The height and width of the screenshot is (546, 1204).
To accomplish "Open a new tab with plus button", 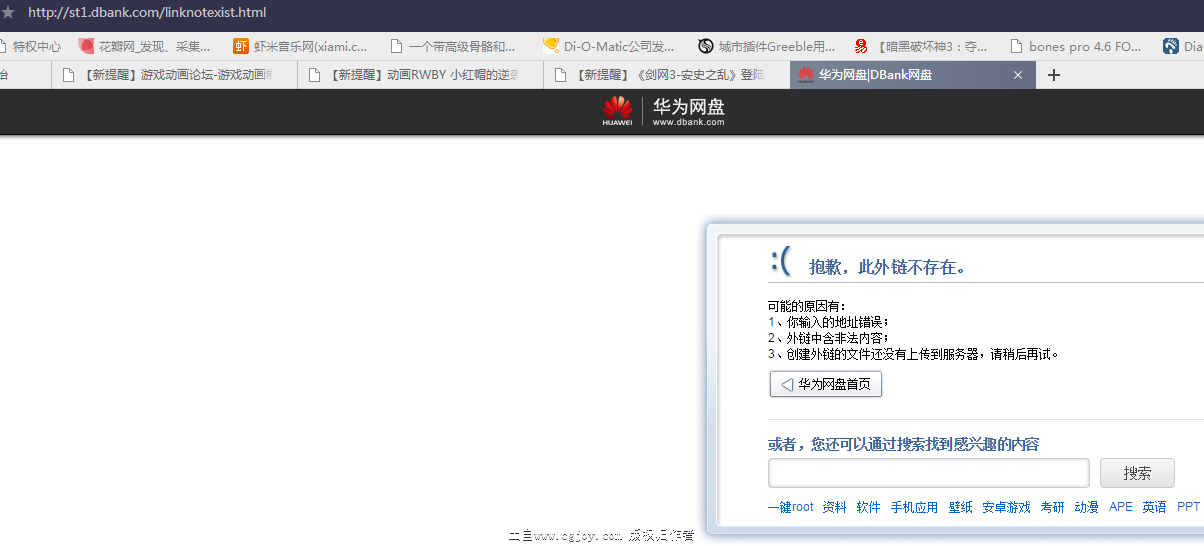I will pos(1053,75).
